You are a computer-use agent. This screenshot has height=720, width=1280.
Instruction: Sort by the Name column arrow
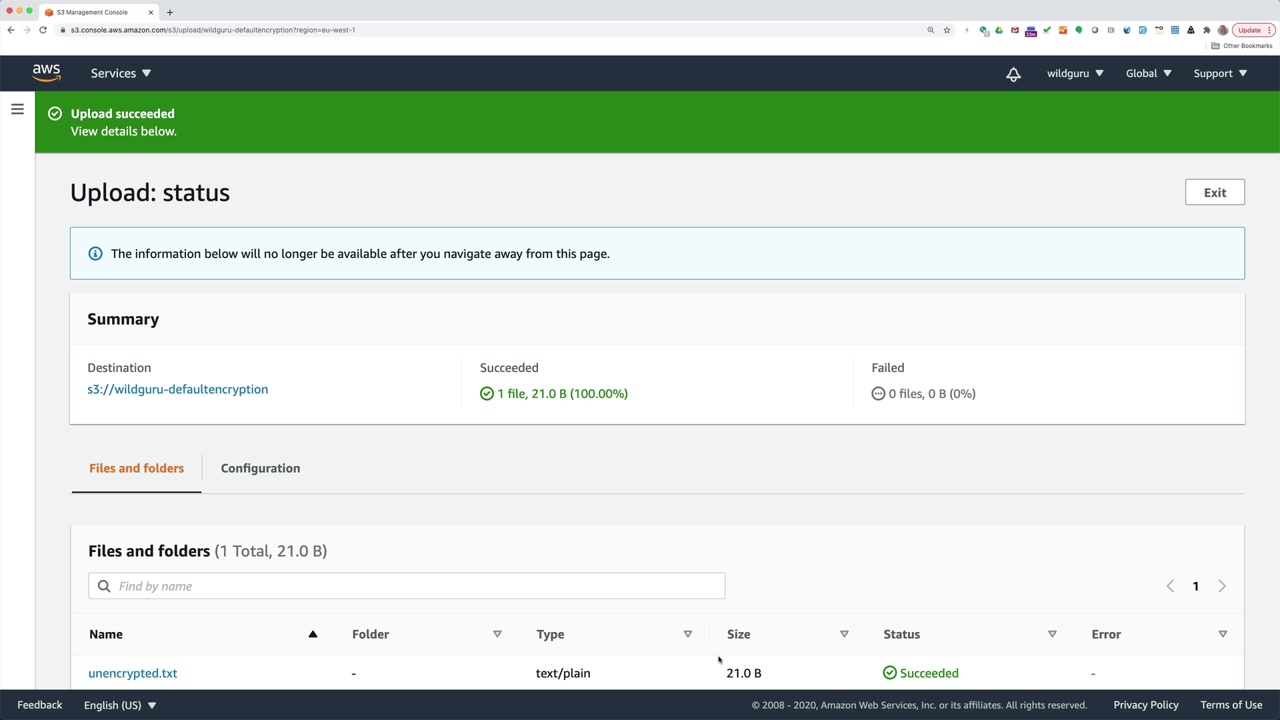[312, 634]
